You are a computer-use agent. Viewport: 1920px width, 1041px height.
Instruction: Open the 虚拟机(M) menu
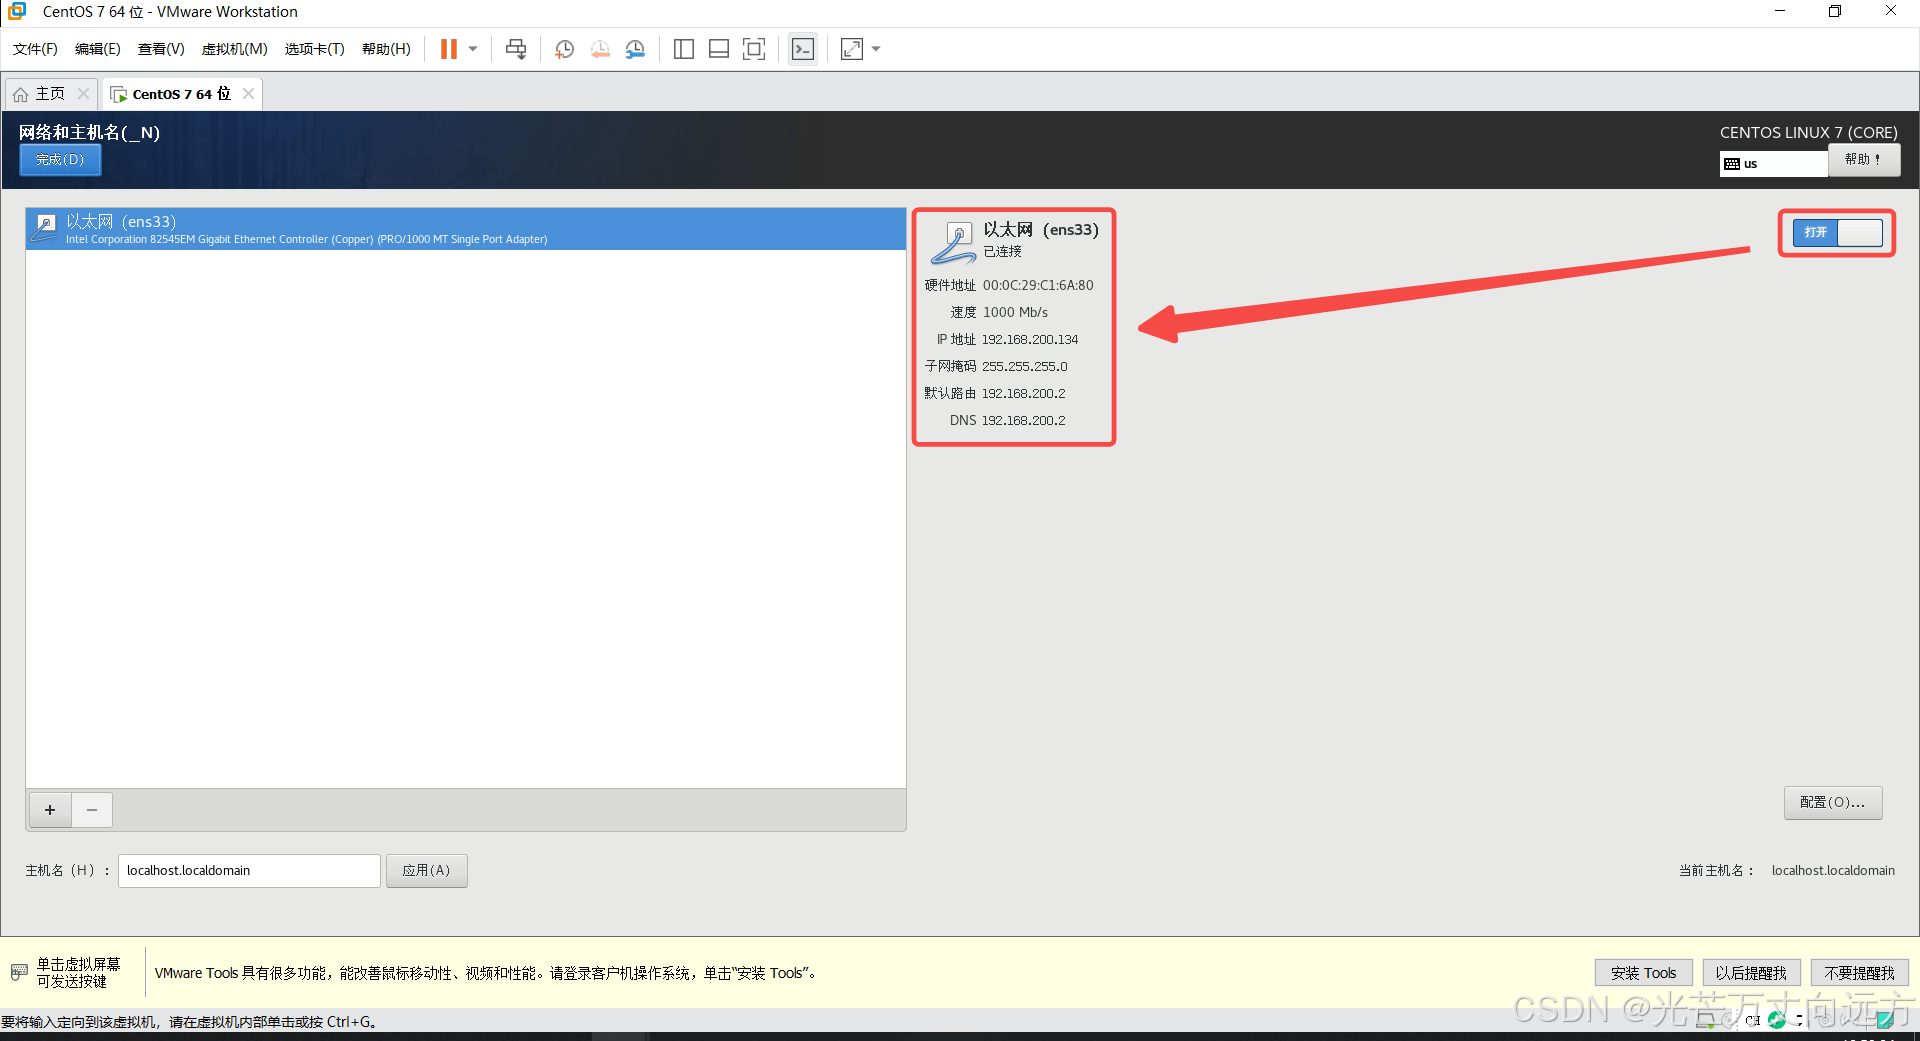point(235,49)
